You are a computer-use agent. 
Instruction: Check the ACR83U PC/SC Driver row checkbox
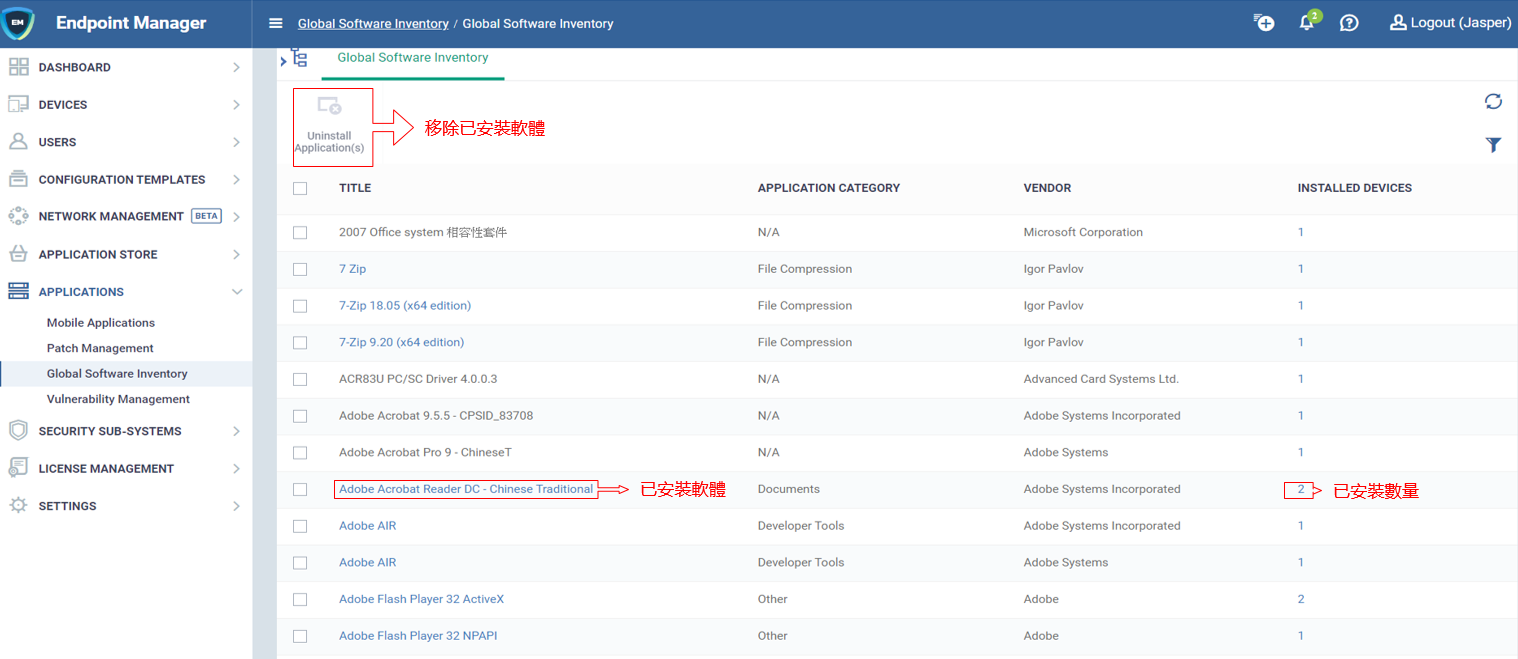tap(300, 379)
